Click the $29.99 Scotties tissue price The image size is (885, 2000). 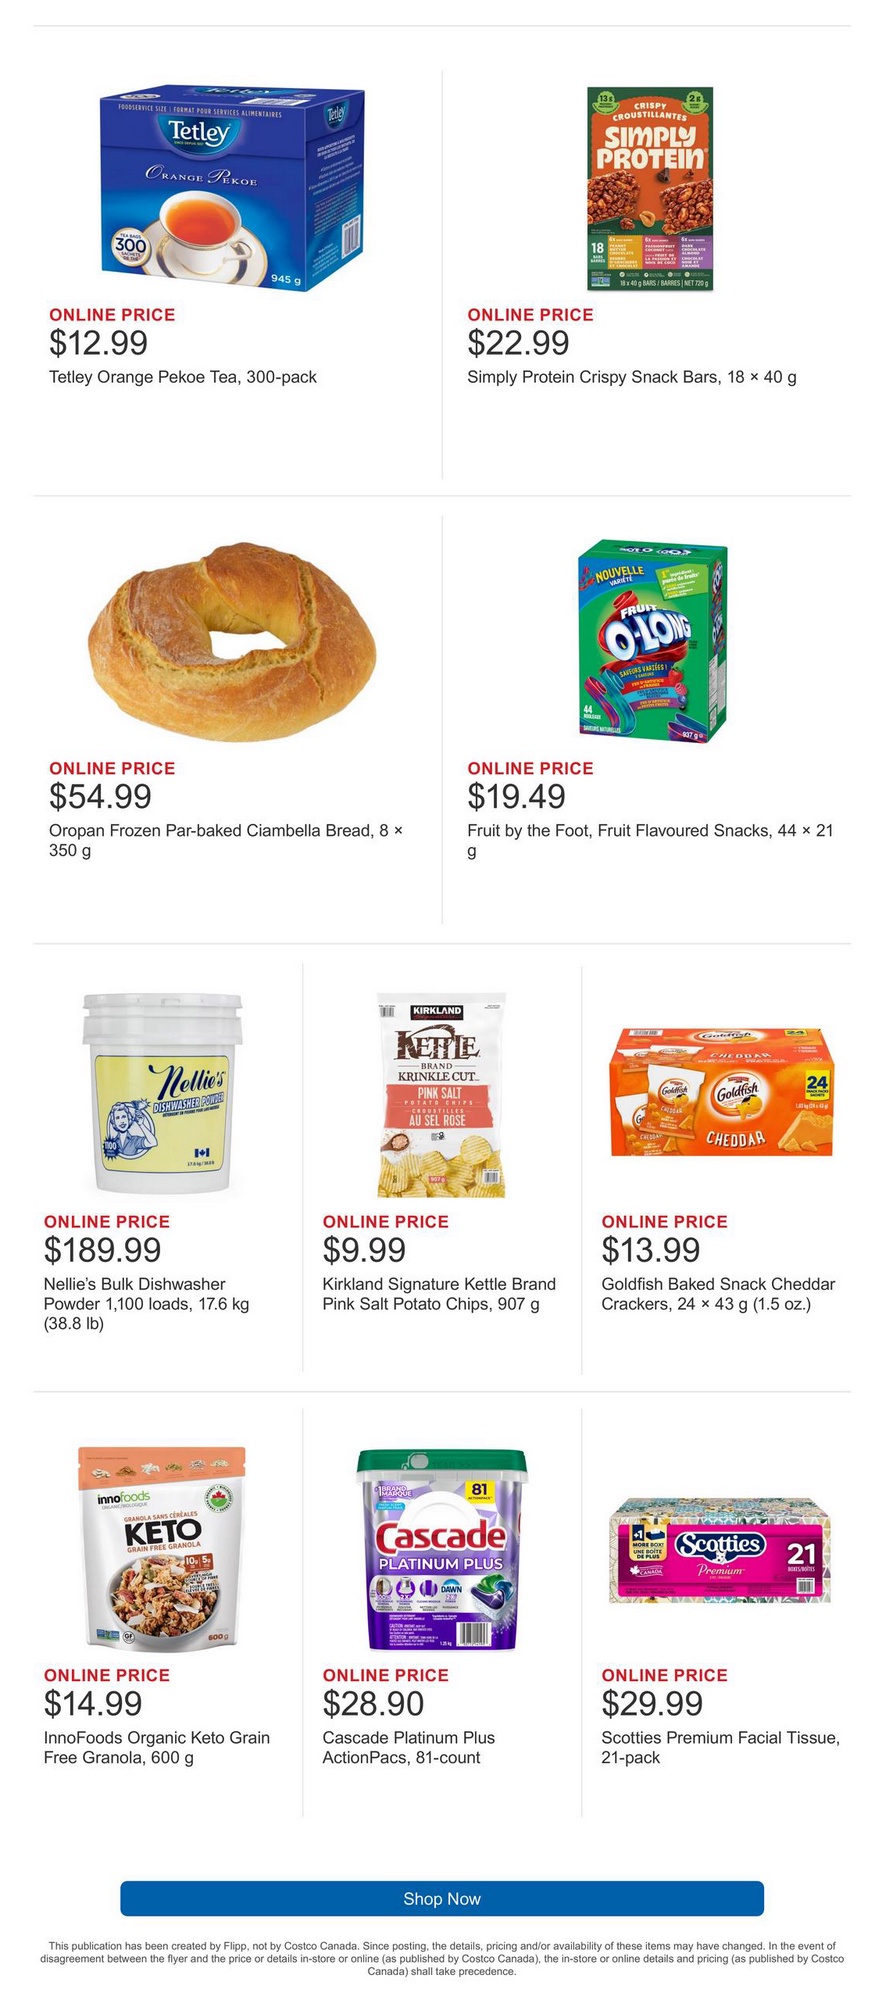[652, 1703]
